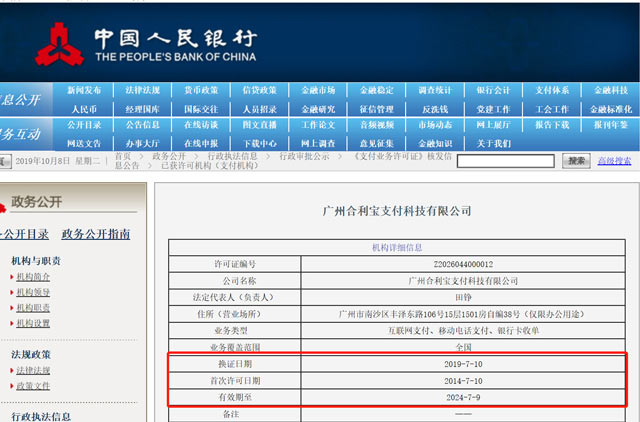
Task: Select 金融市场 in the navigation bar
Action: click(x=318, y=90)
